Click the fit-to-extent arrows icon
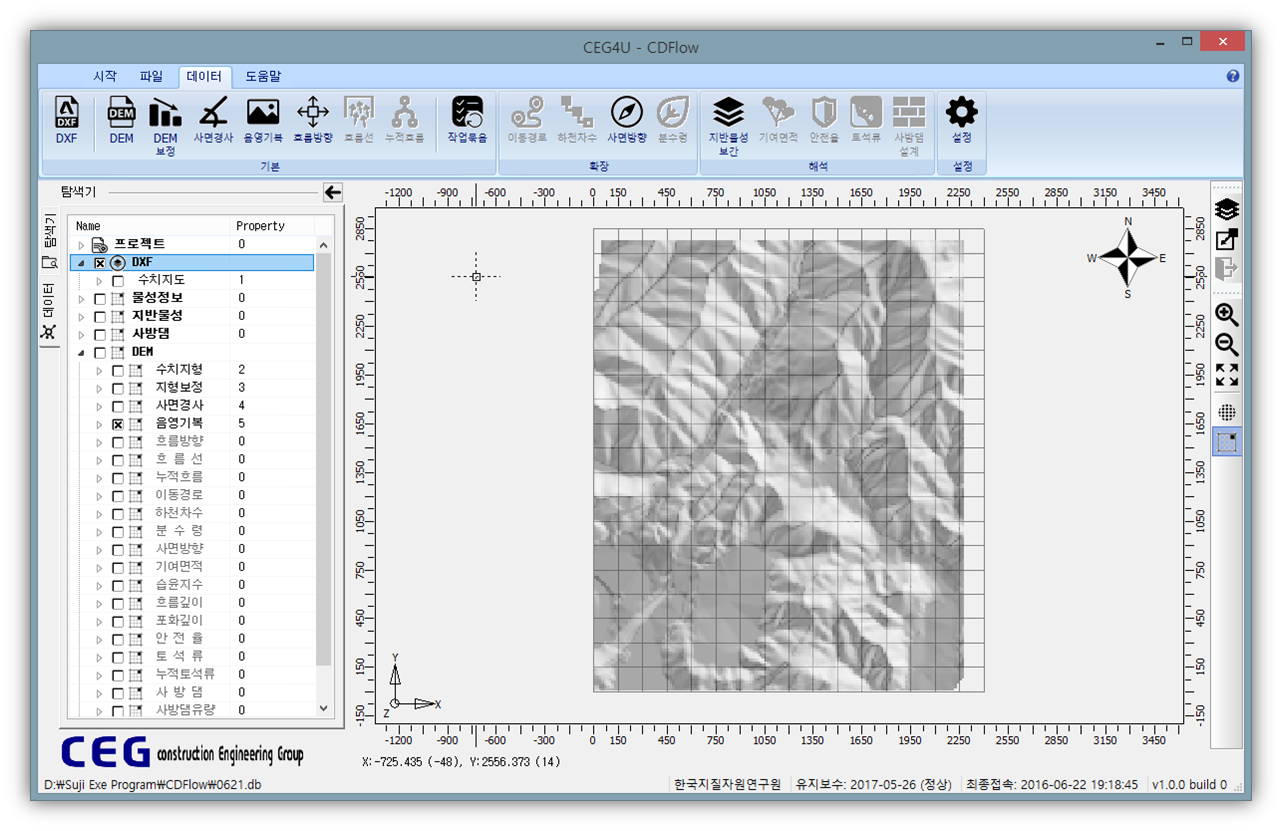 click(1227, 375)
